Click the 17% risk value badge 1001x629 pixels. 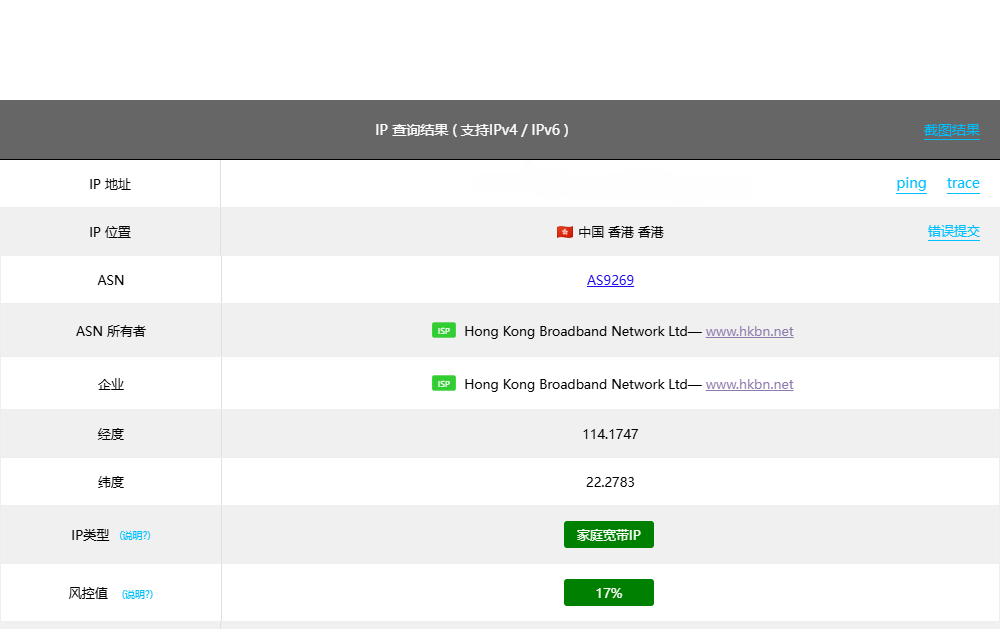[x=608, y=593]
